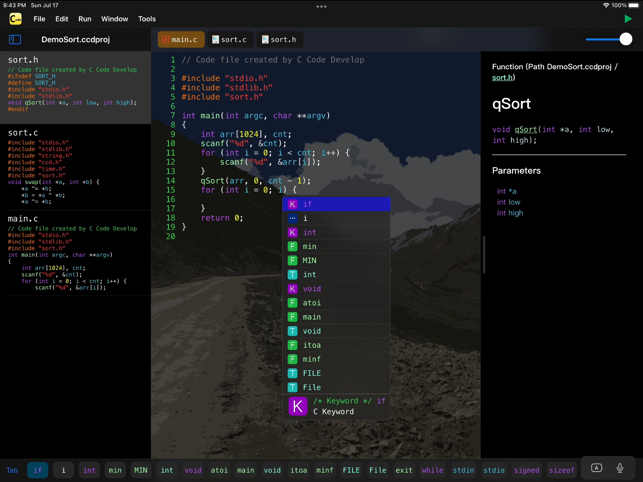Viewport: 643px width, 482px height.
Task: Open the Window menu
Action: pos(114,19)
